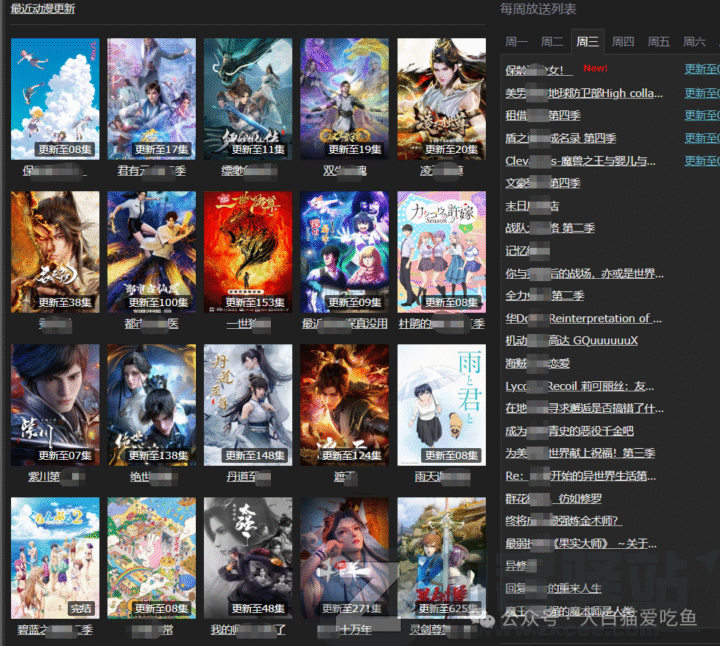Open the Re: 开始的异世界生活 entry

click(580, 476)
